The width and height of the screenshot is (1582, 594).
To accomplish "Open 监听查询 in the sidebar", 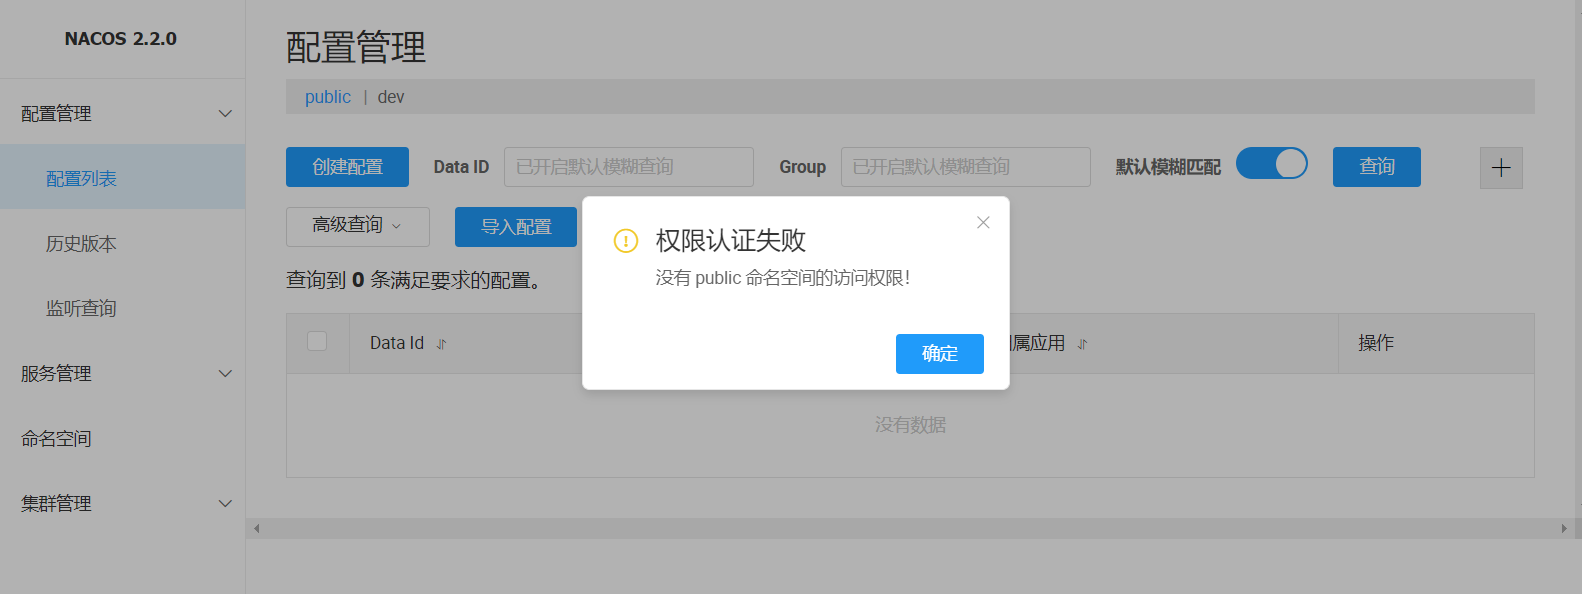I will pos(81,309).
